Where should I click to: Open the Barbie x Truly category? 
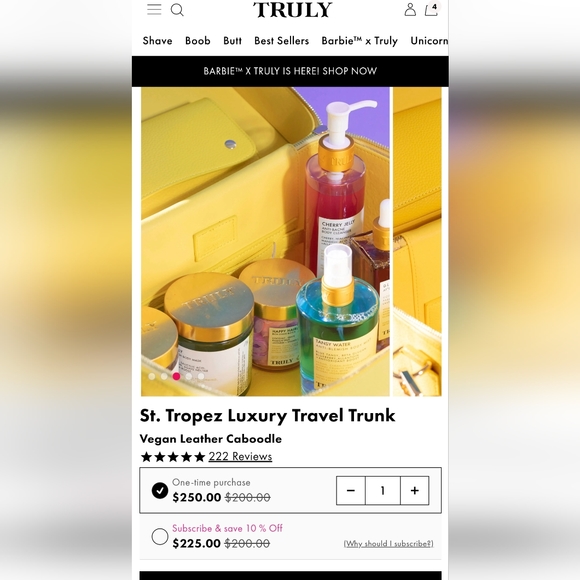tap(360, 41)
